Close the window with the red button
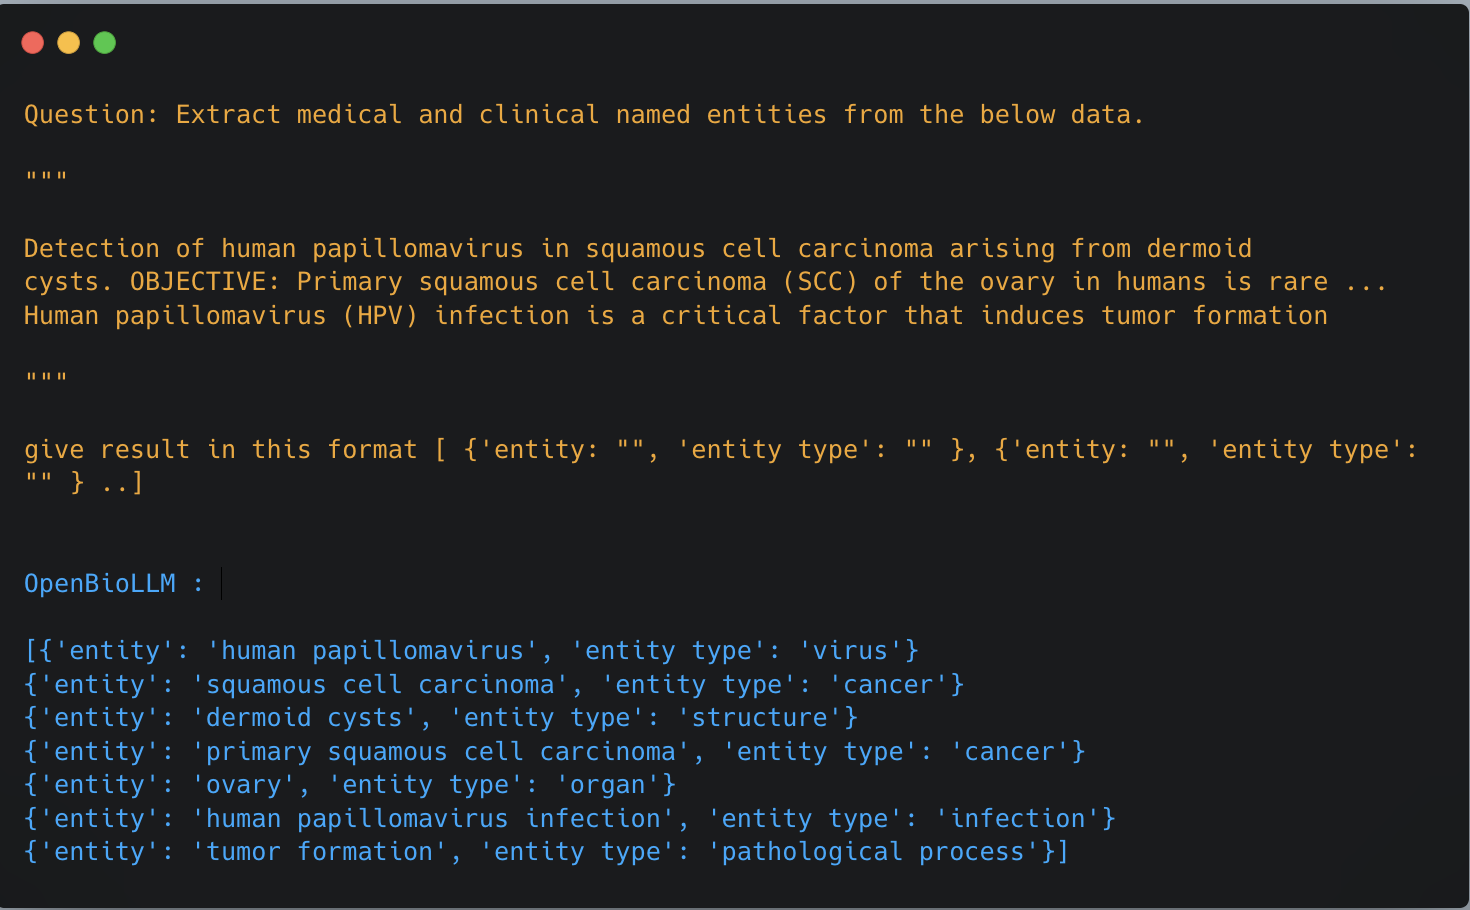Image resolution: width=1470 pixels, height=910 pixels. (x=33, y=43)
